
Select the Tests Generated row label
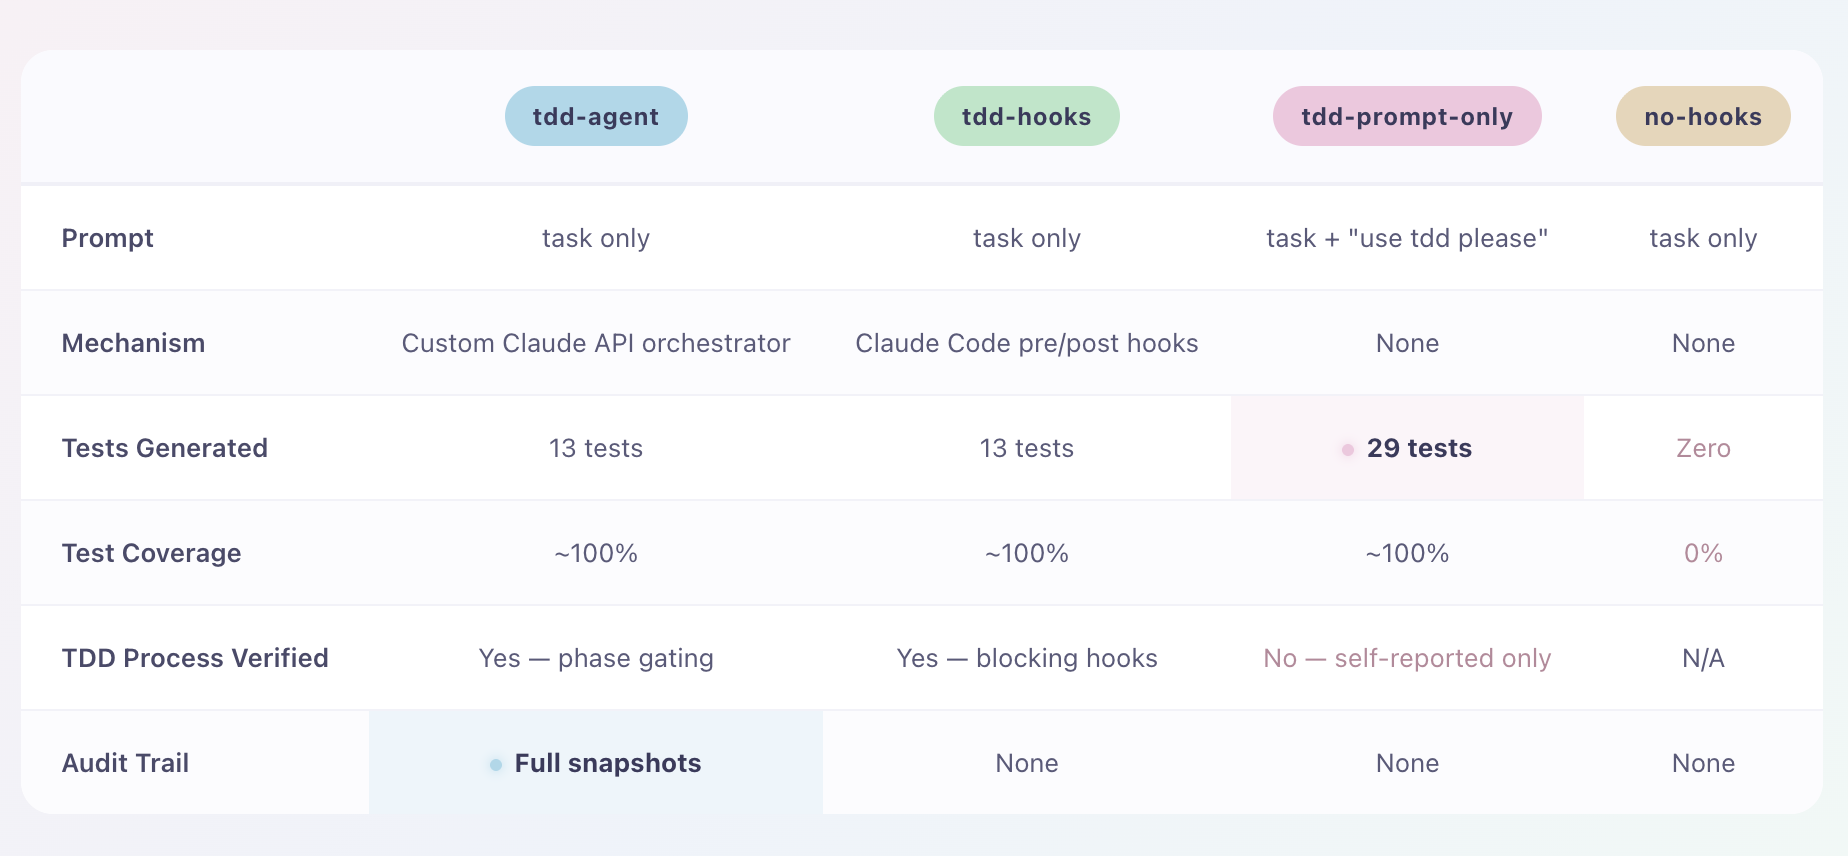[165, 448]
